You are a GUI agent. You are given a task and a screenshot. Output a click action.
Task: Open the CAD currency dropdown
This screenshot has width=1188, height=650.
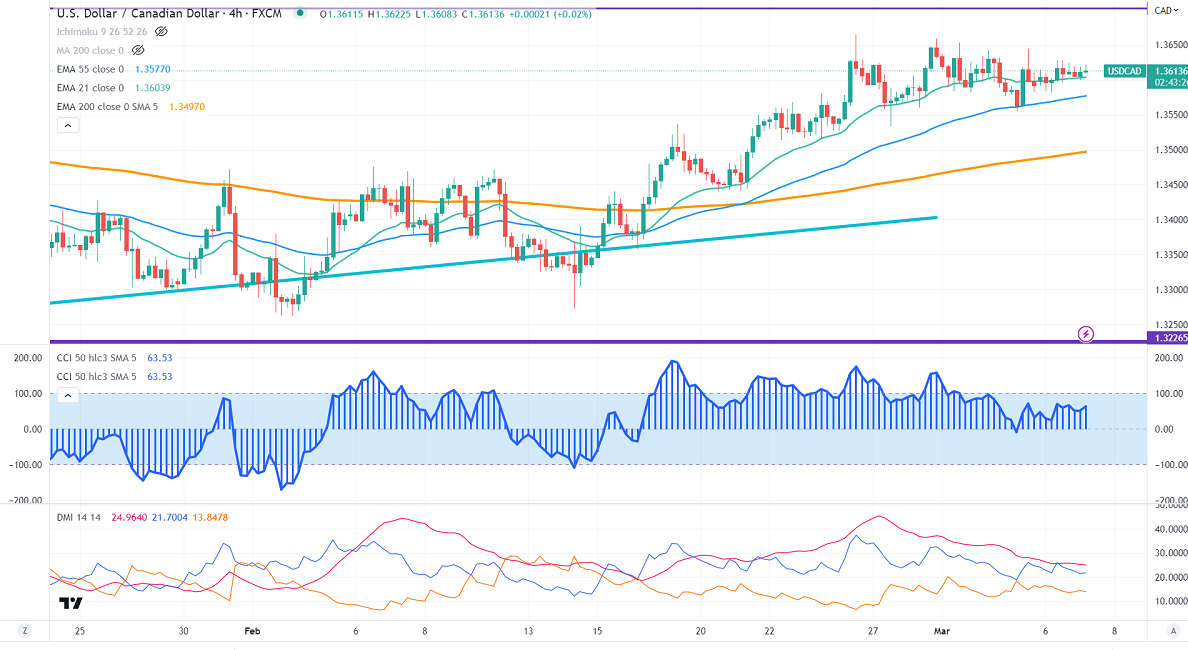tap(1163, 11)
